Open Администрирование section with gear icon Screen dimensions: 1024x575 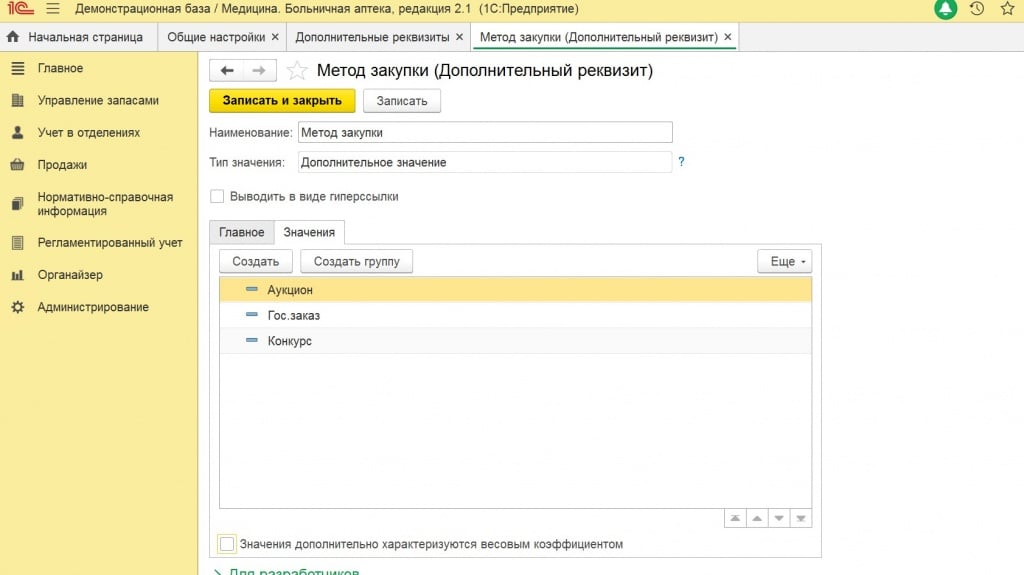(92, 307)
